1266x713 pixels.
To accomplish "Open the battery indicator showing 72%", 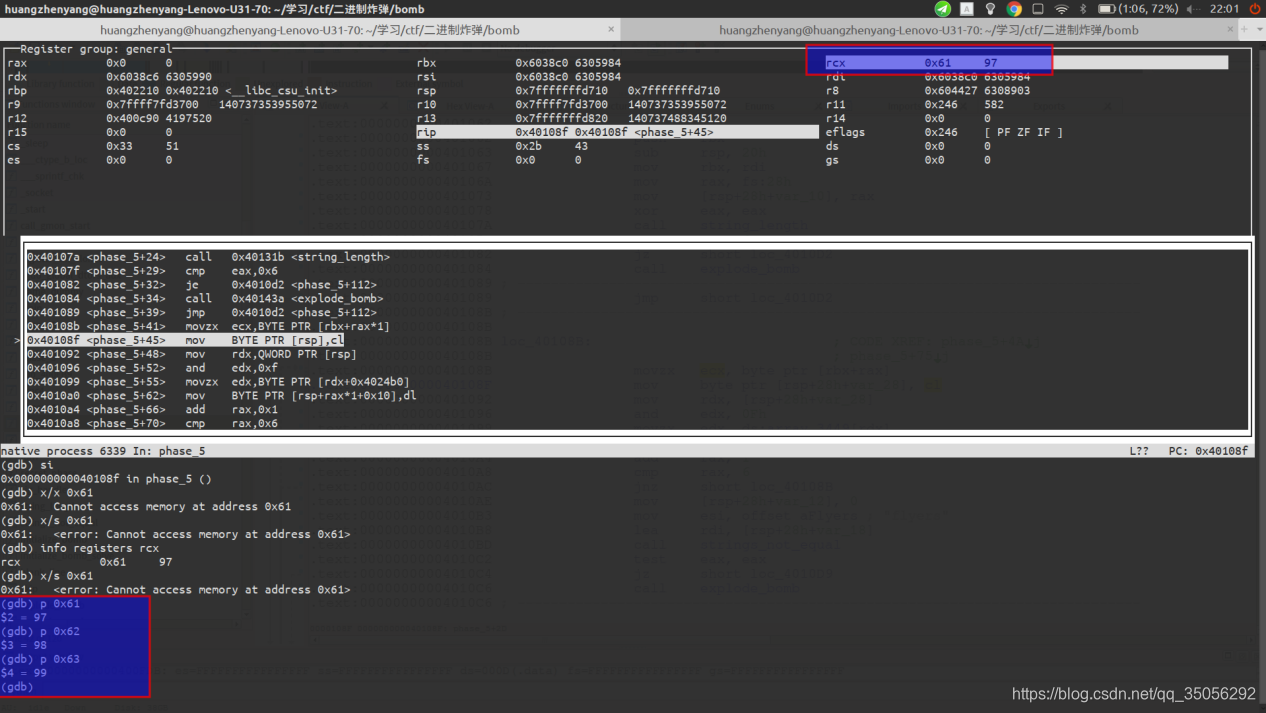I will click(1138, 9).
